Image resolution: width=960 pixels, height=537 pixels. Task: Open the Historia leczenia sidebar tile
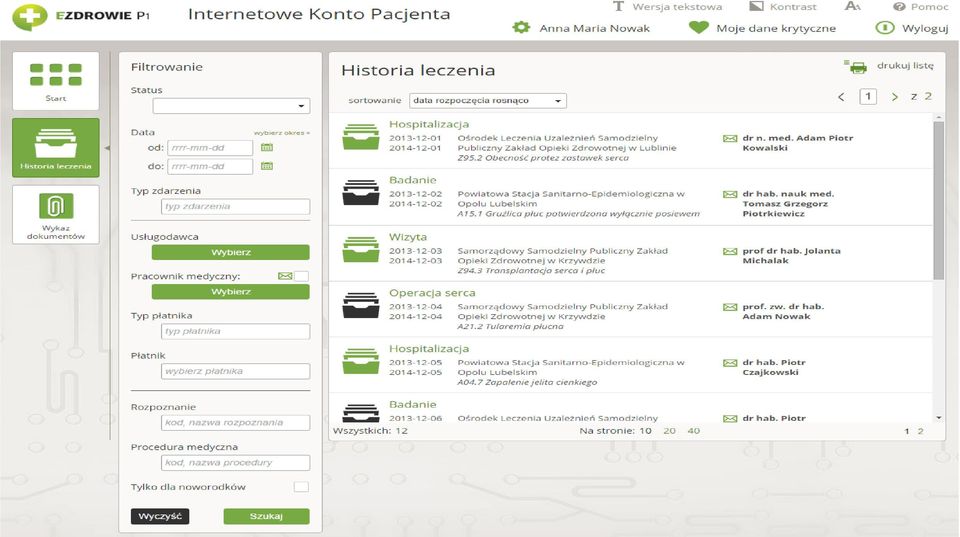coord(56,148)
